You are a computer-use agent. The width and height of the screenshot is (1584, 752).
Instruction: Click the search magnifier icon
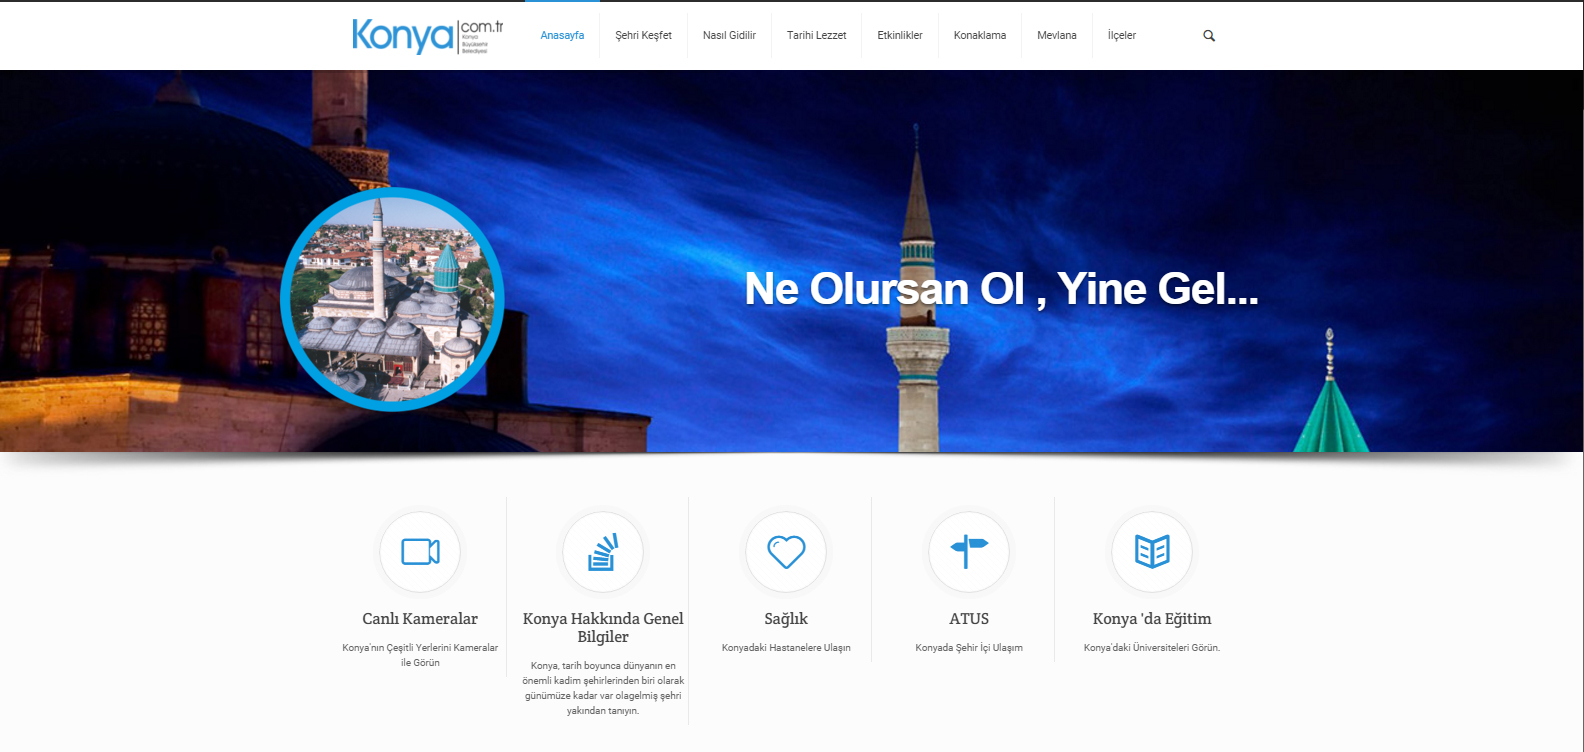1209,36
